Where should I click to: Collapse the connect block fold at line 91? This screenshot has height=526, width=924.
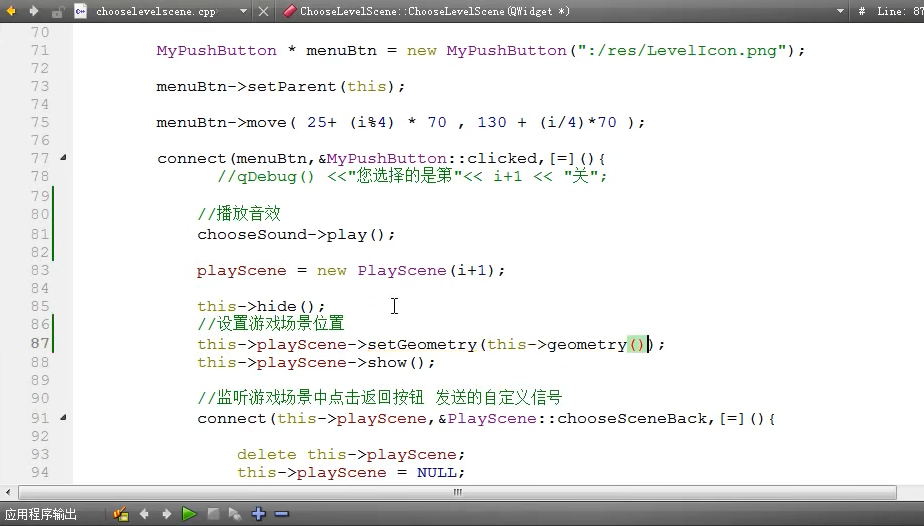coord(63,418)
